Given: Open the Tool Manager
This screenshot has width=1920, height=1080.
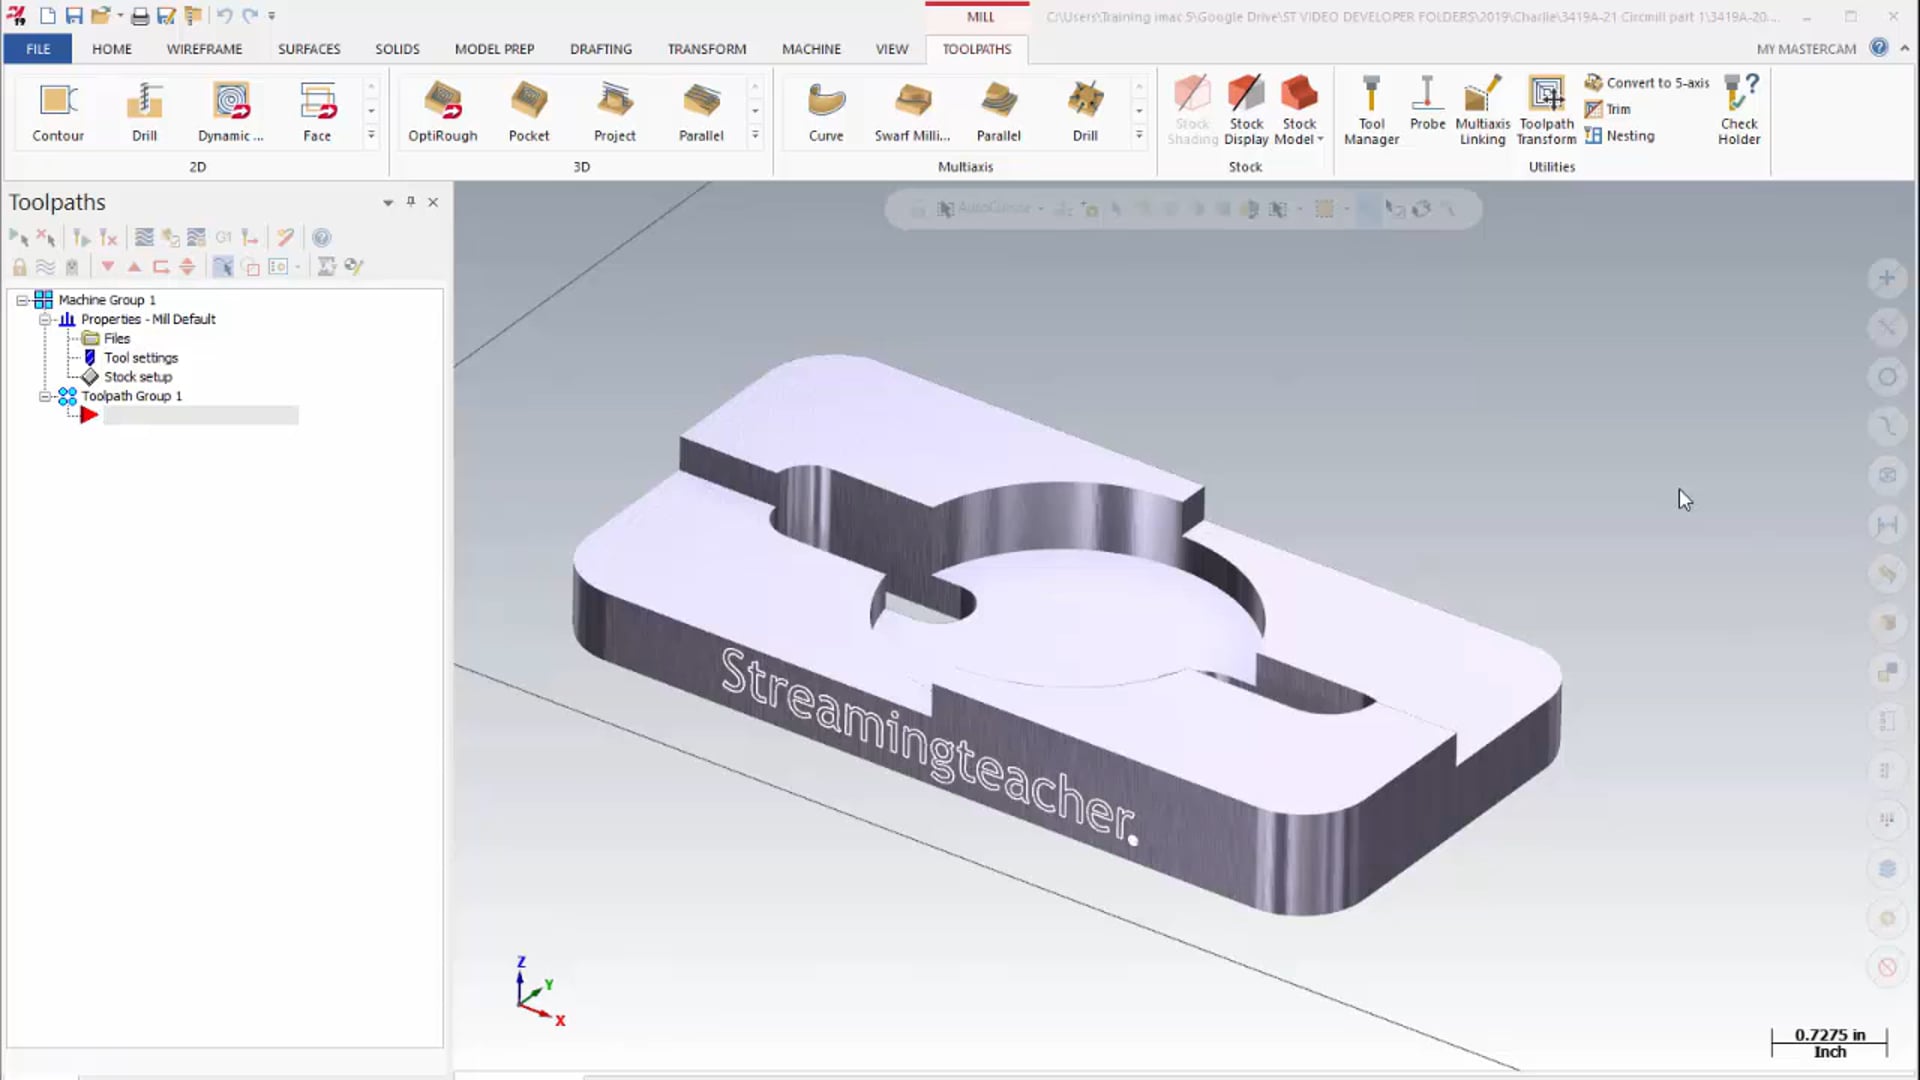Looking at the screenshot, I should pyautogui.click(x=1371, y=111).
